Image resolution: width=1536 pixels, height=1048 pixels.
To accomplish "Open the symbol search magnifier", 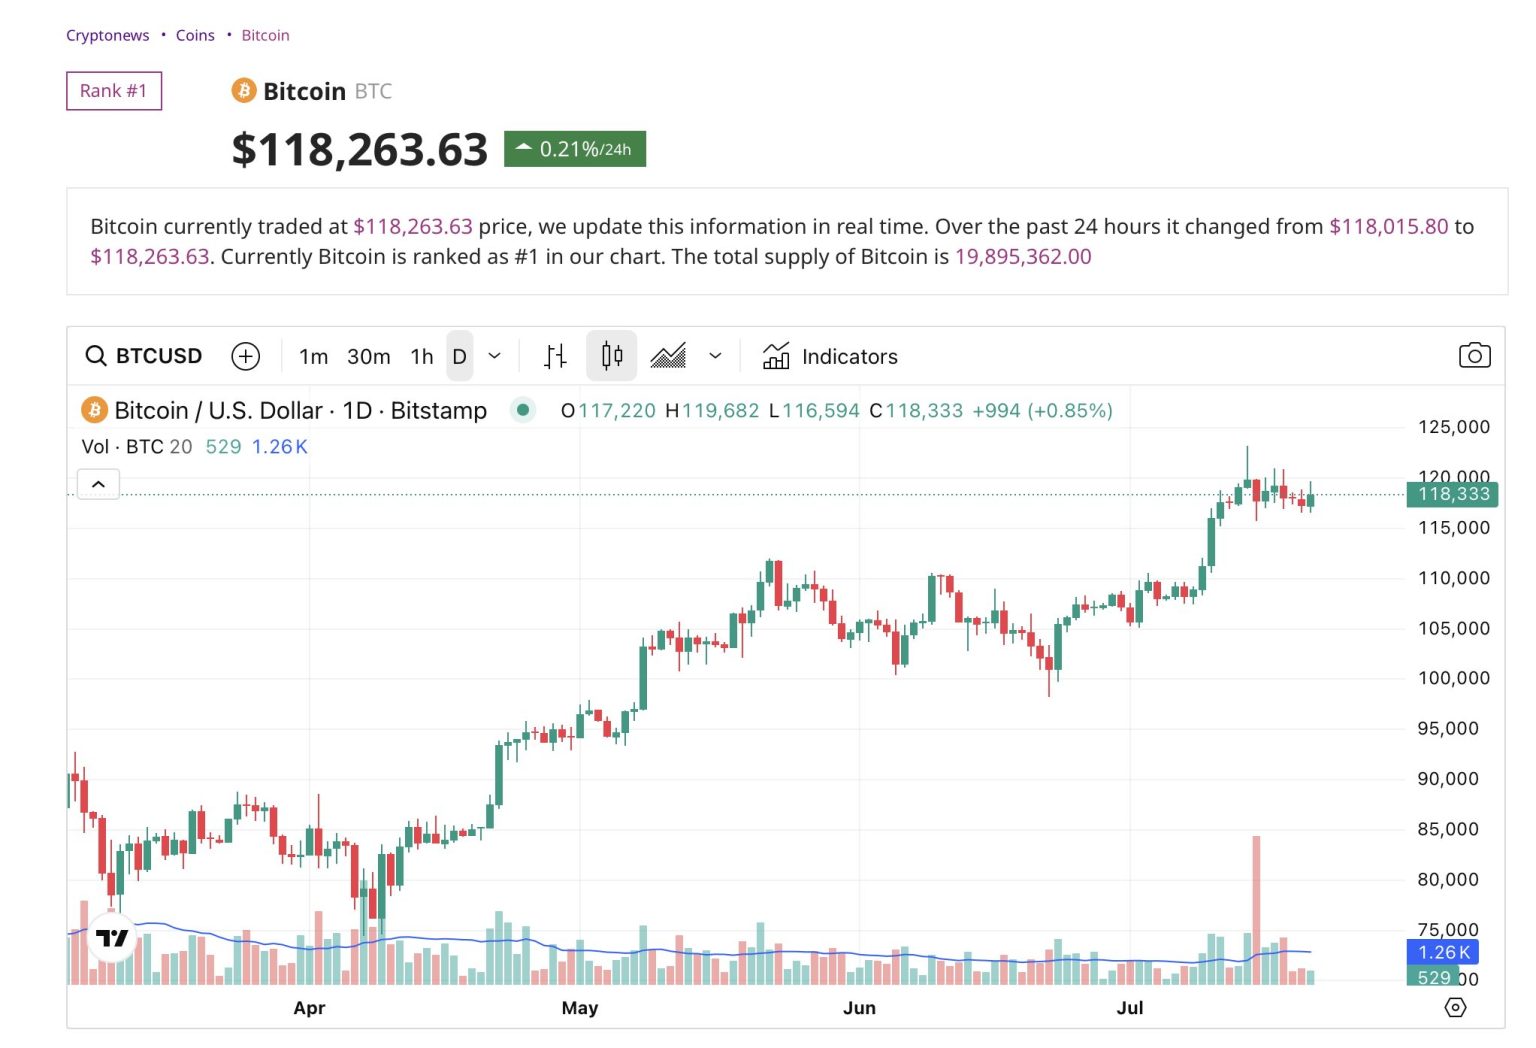I will (x=96, y=356).
